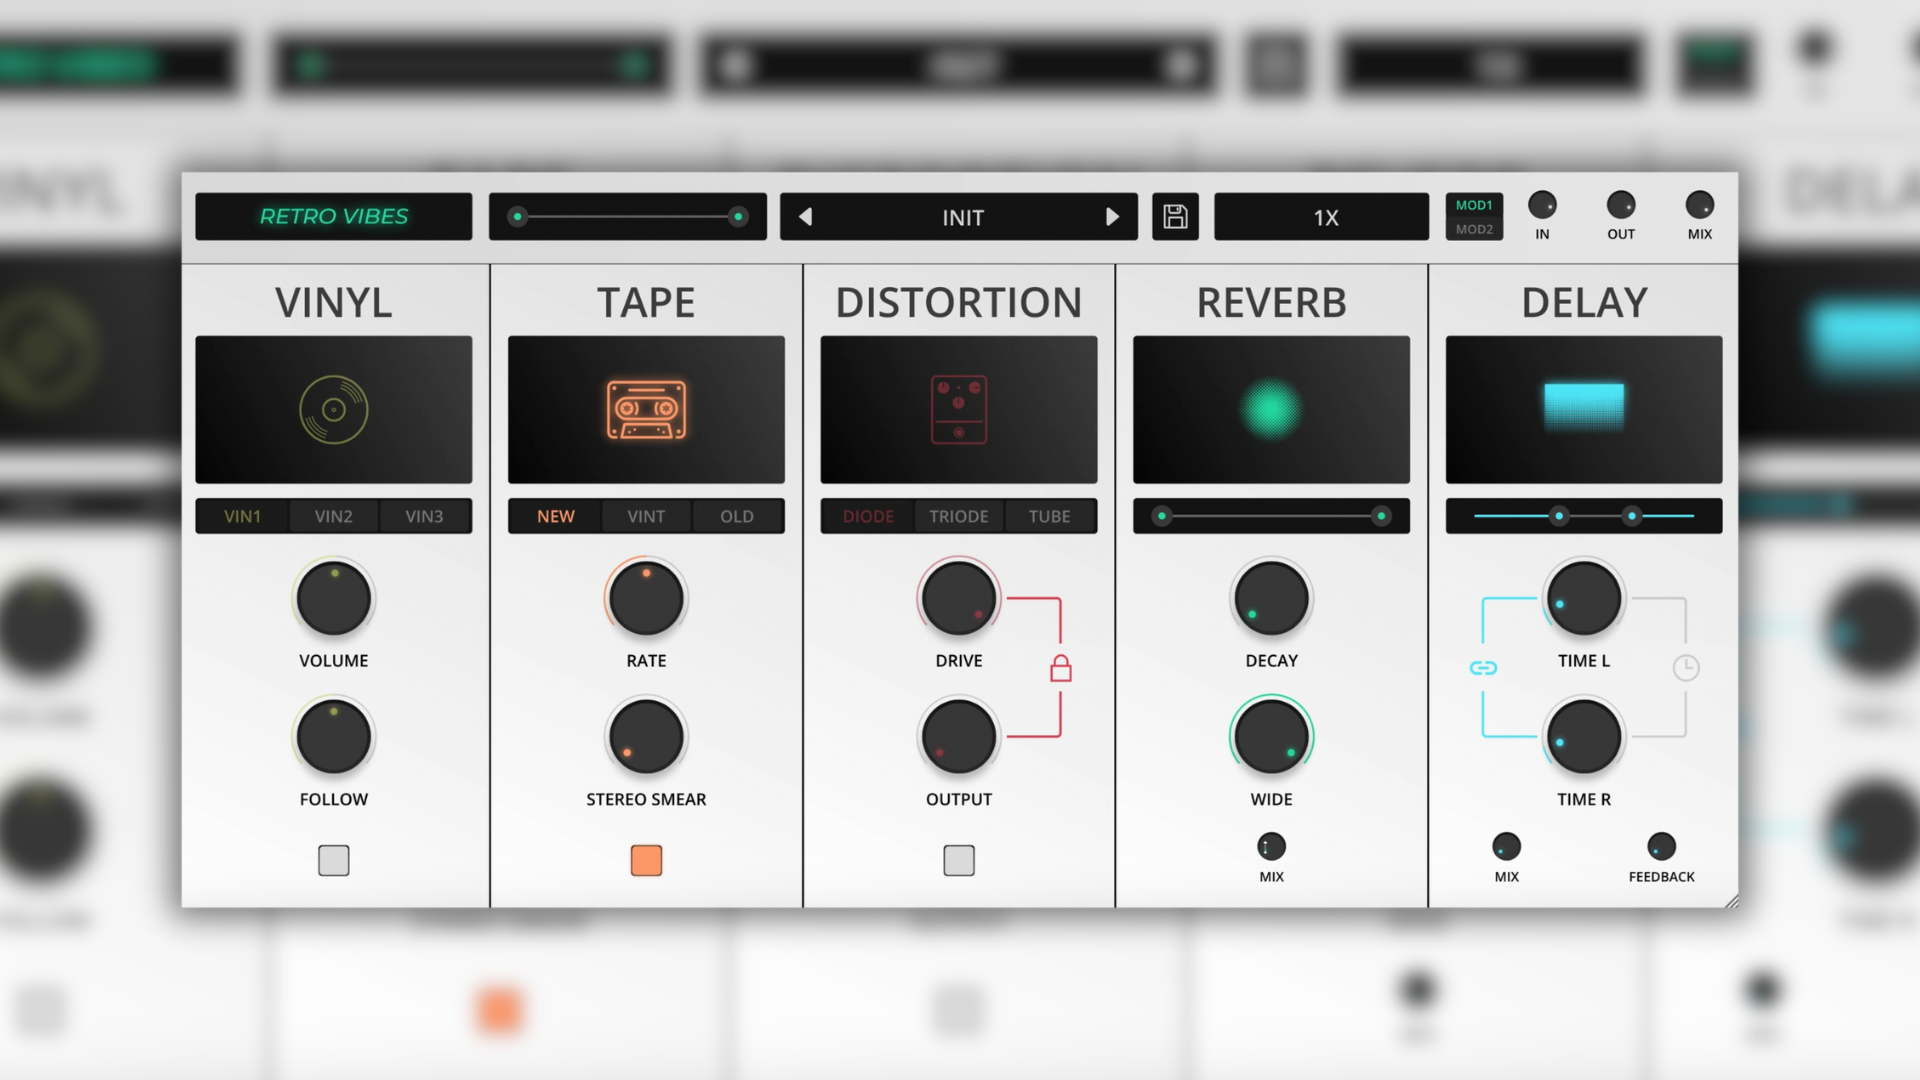Select the OLD tape mode
The height and width of the screenshot is (1080, 1920).
pyautogui.click(x=737, y=516)
